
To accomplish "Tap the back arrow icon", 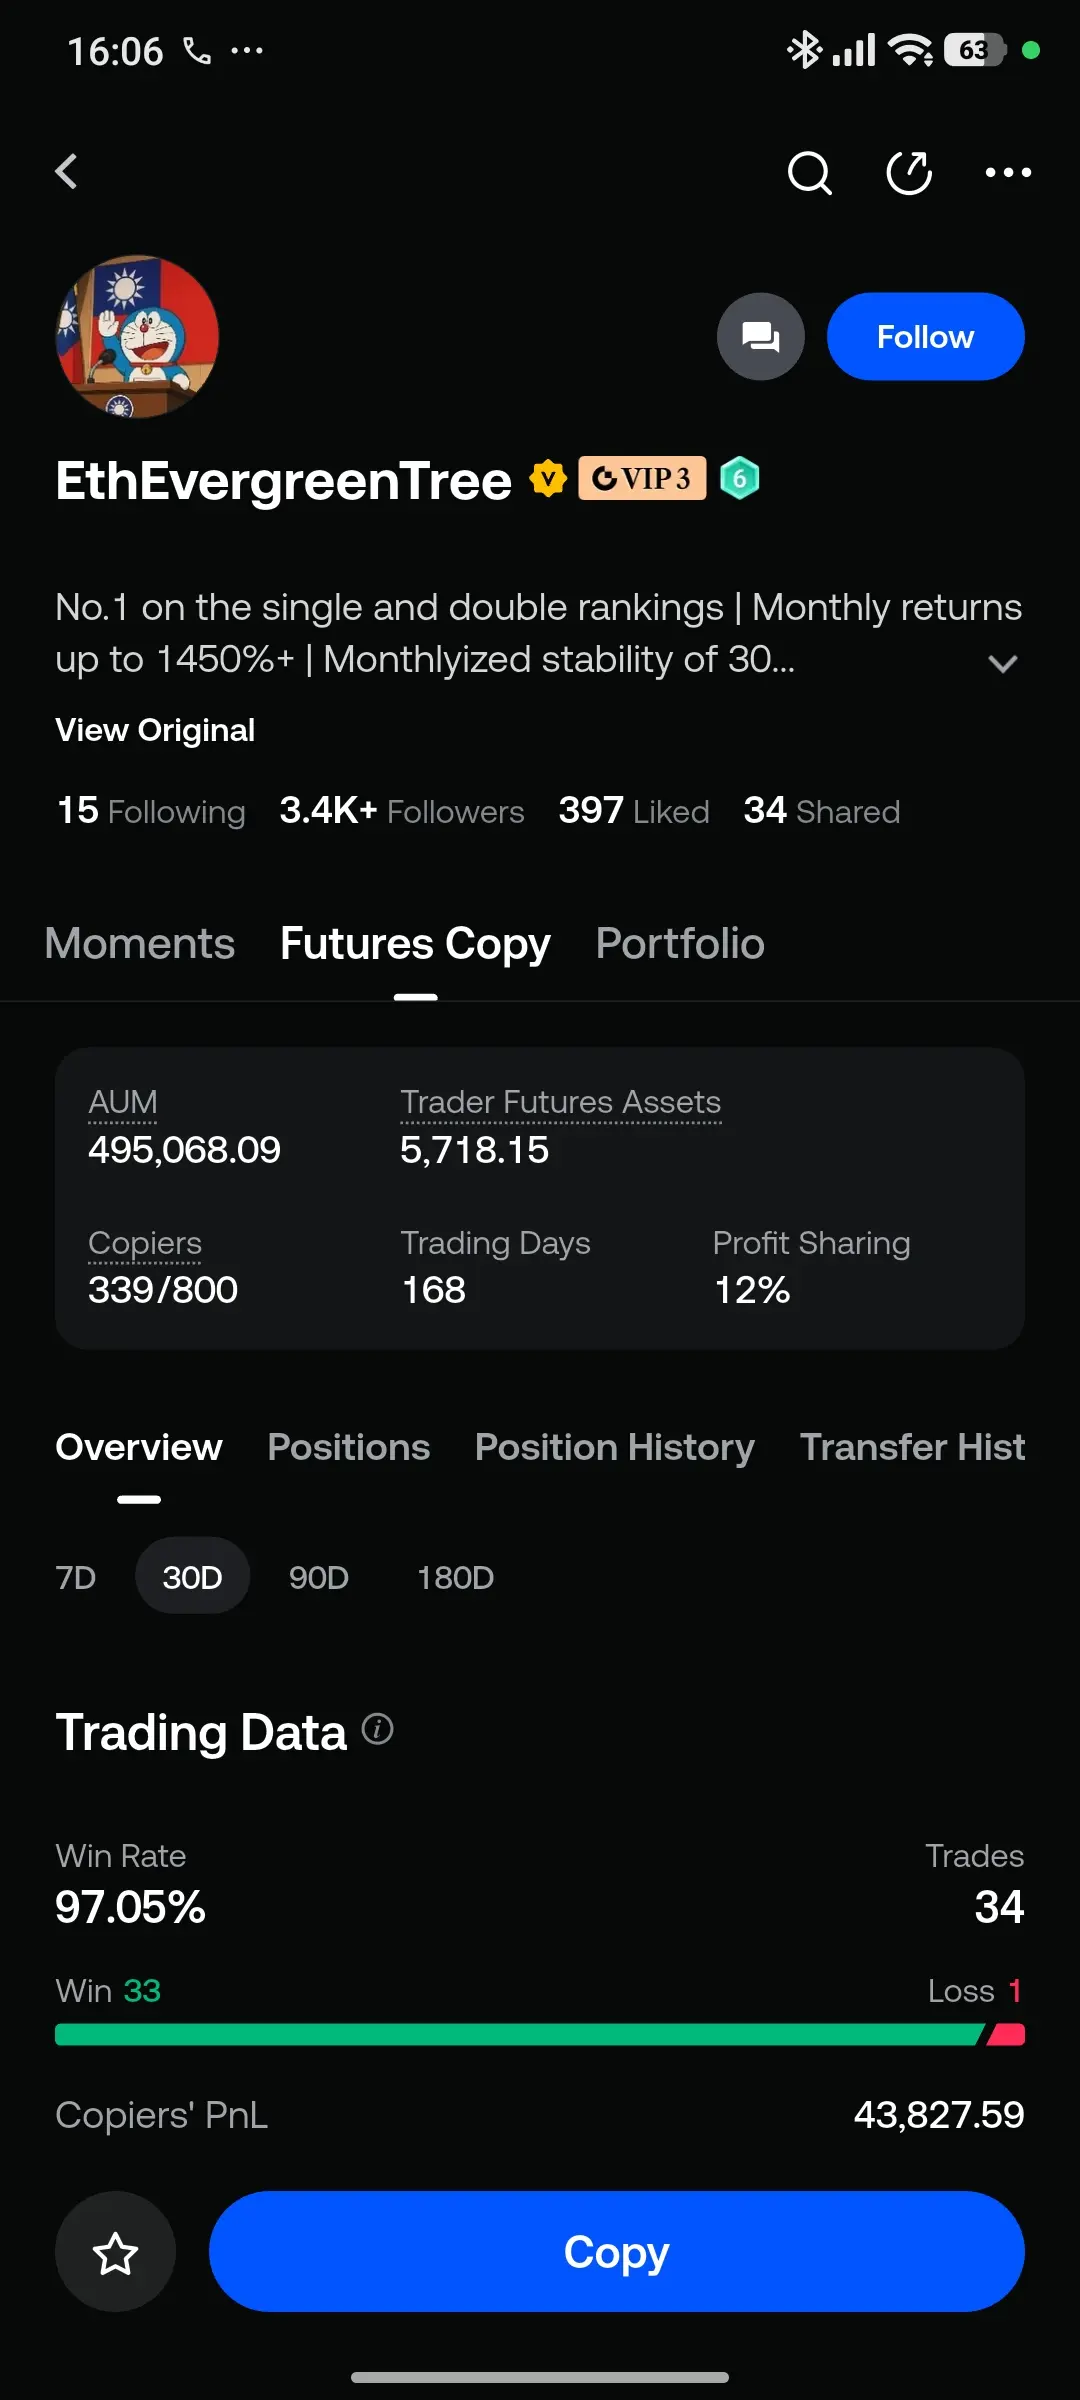I will point(67,172).
